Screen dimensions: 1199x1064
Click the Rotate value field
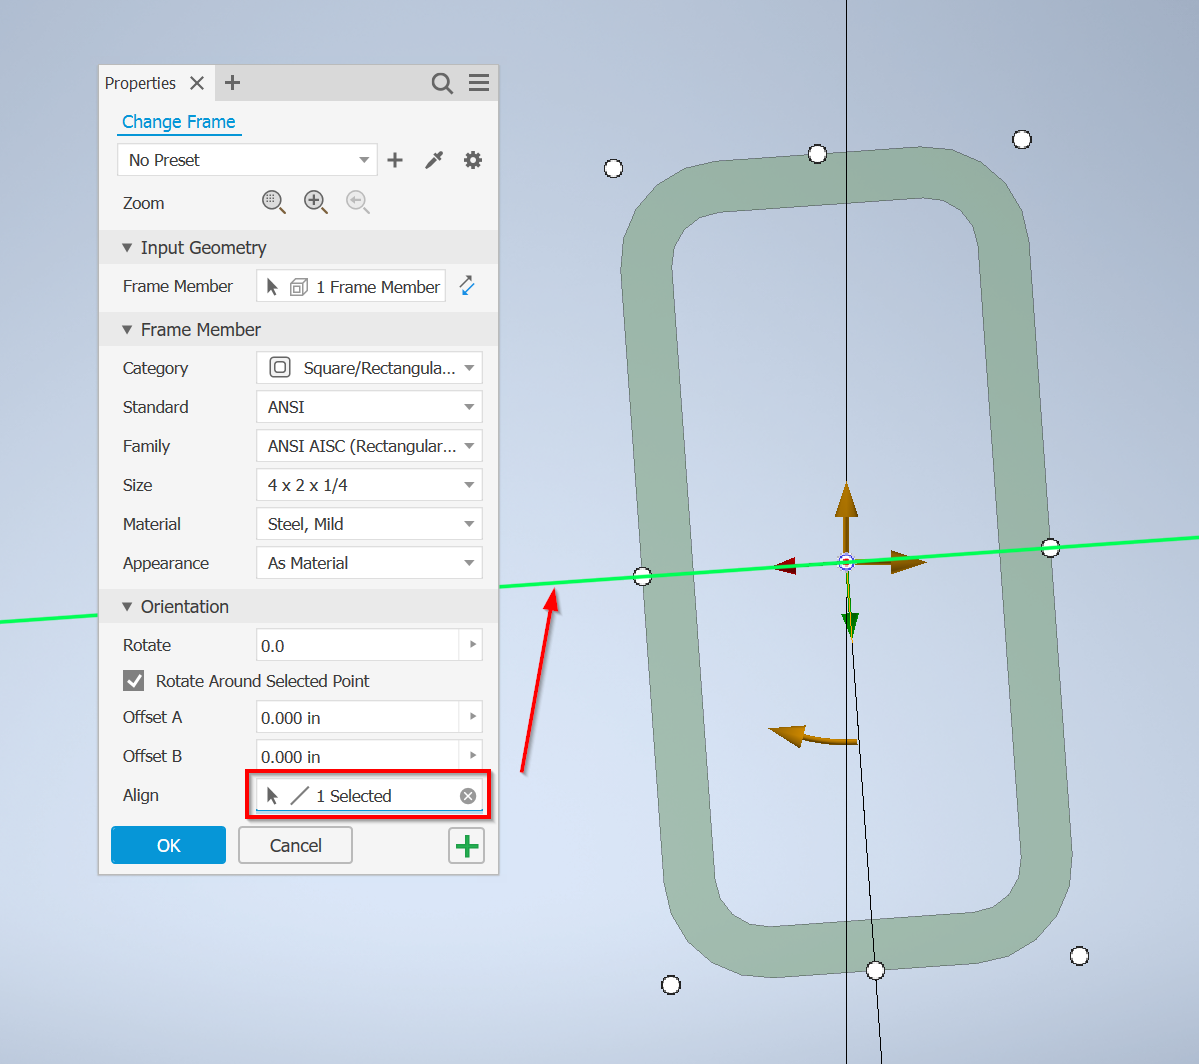tap(357, 646)
